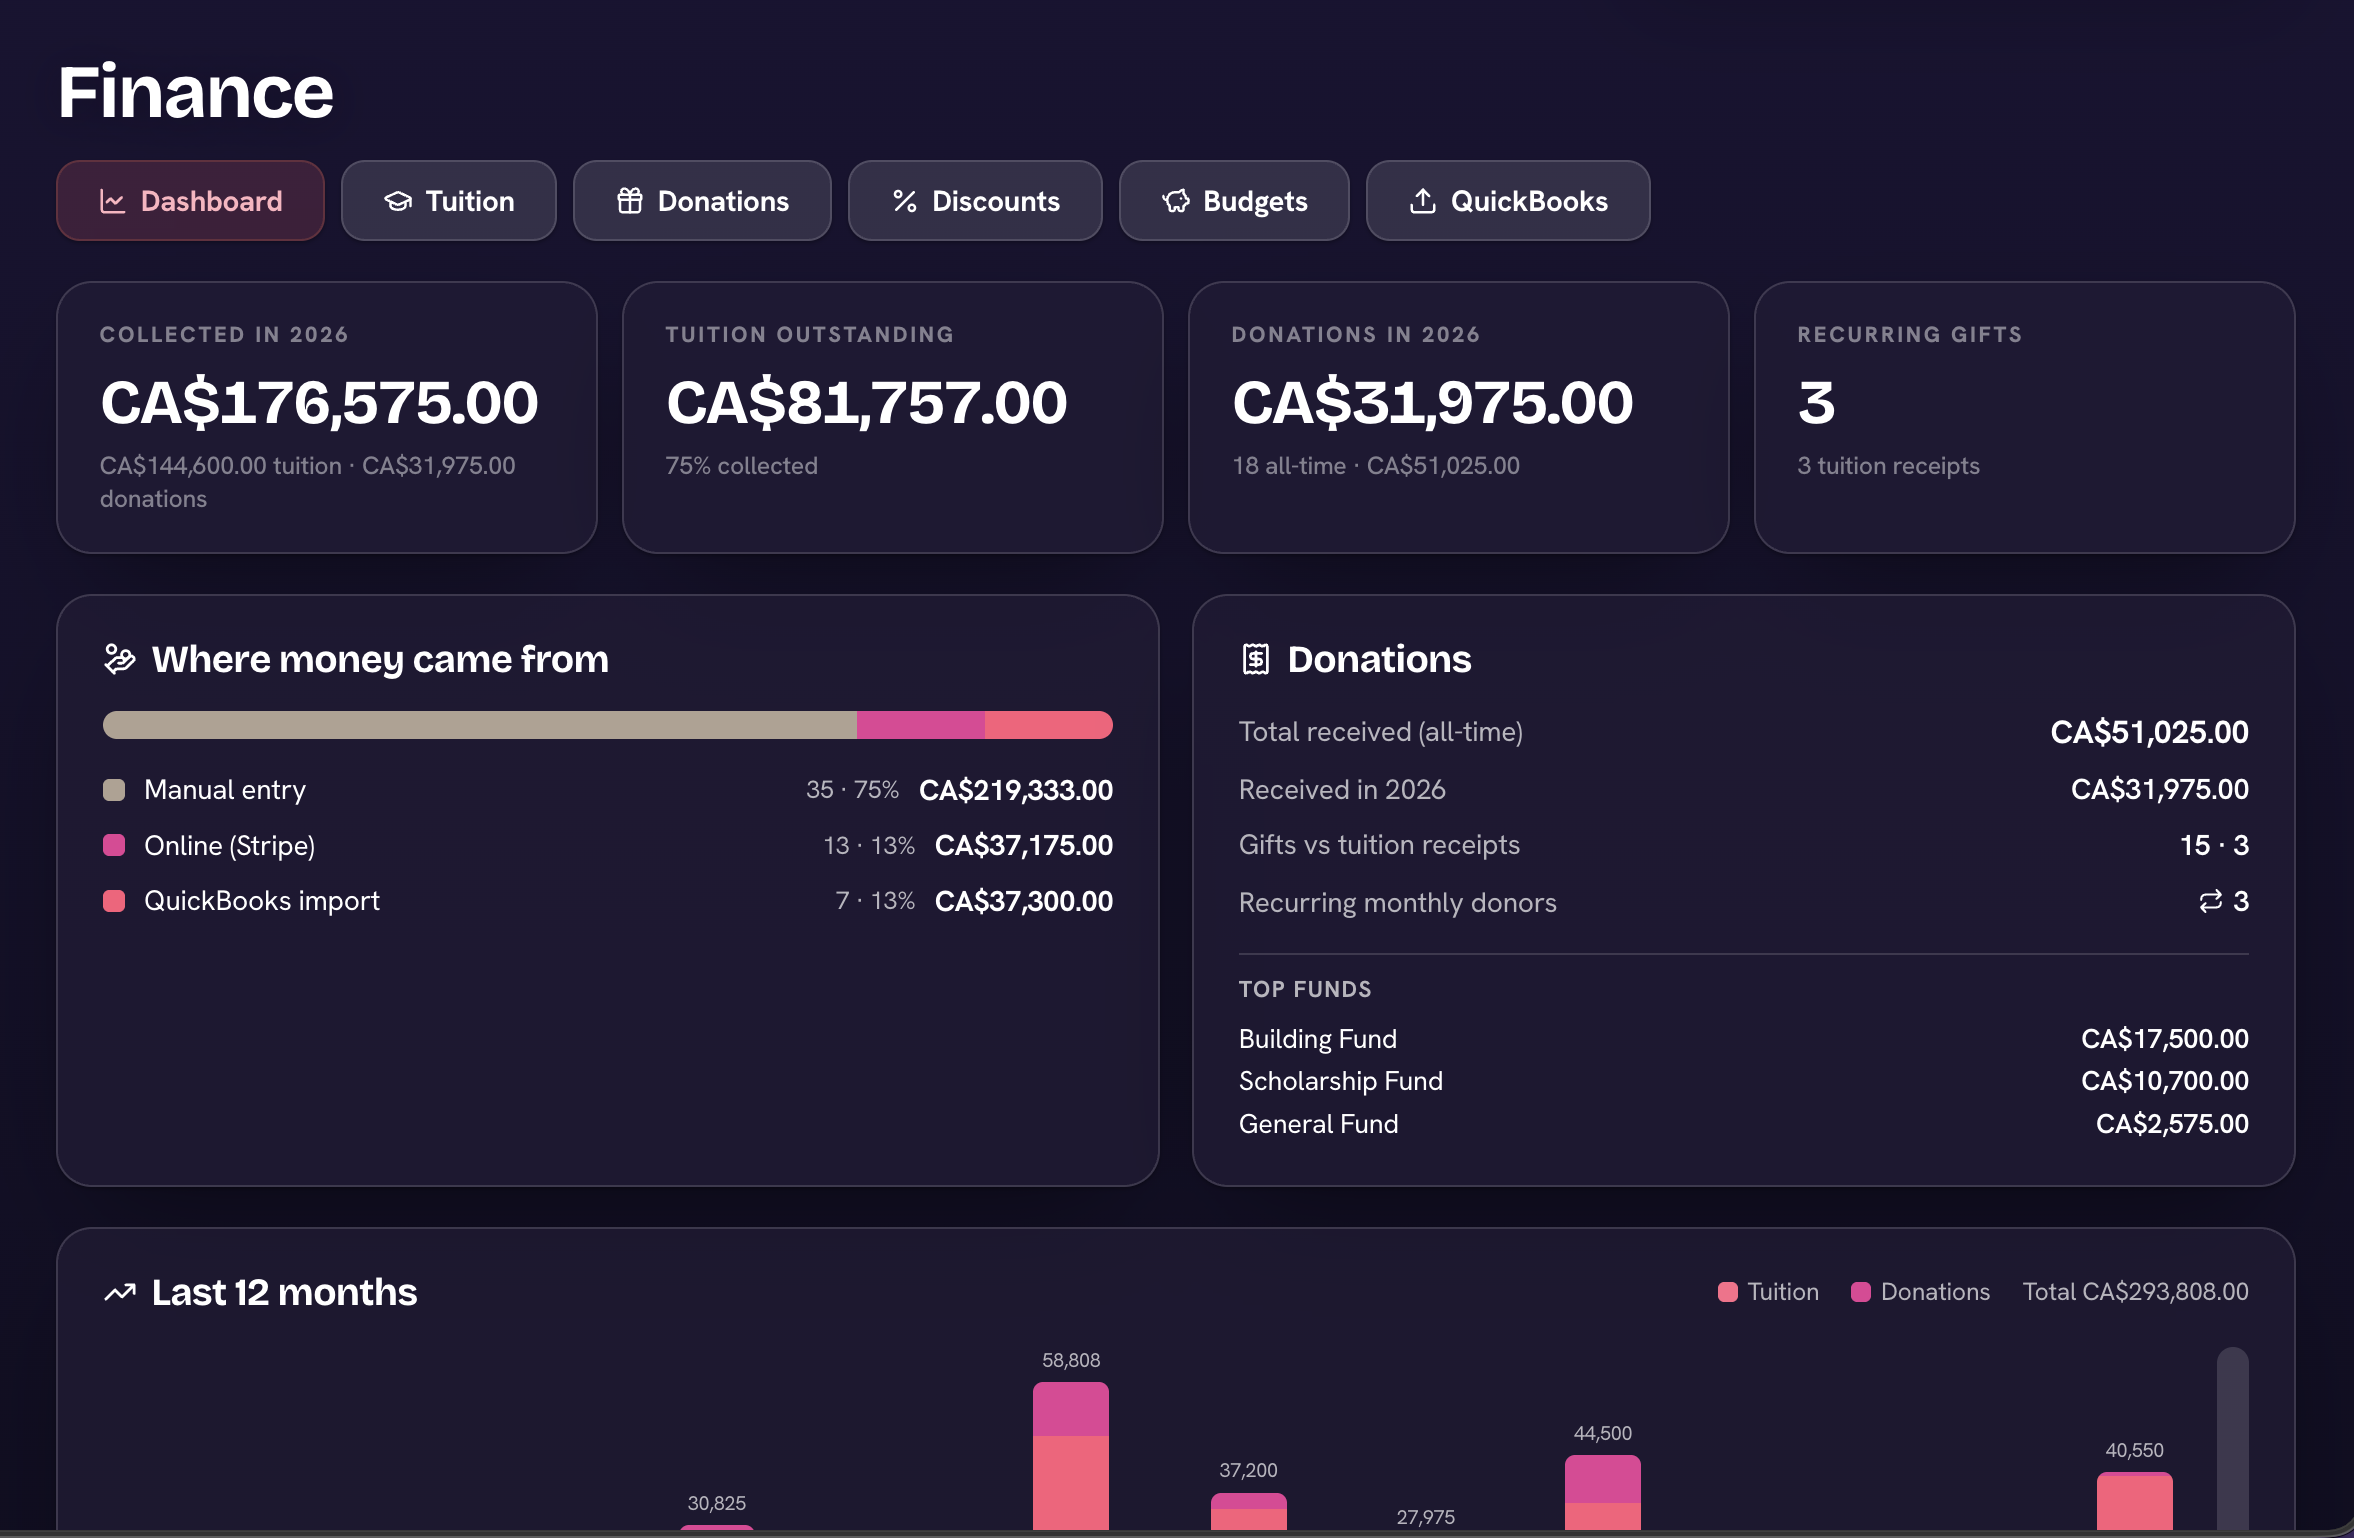The image size is (2354, 1538).
Task: Click the 40,550 chart bar
Action: pos(2135,1501)
